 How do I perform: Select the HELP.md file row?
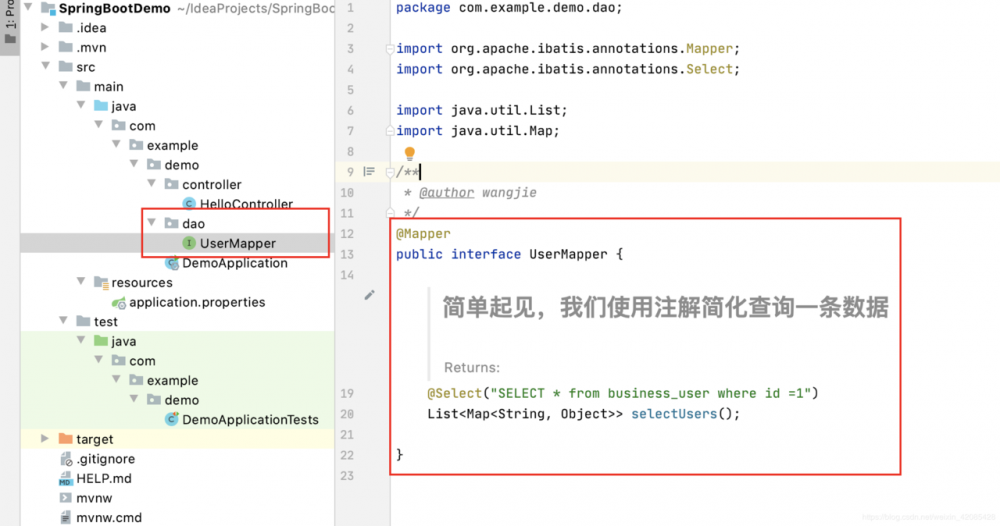(103, 479)
